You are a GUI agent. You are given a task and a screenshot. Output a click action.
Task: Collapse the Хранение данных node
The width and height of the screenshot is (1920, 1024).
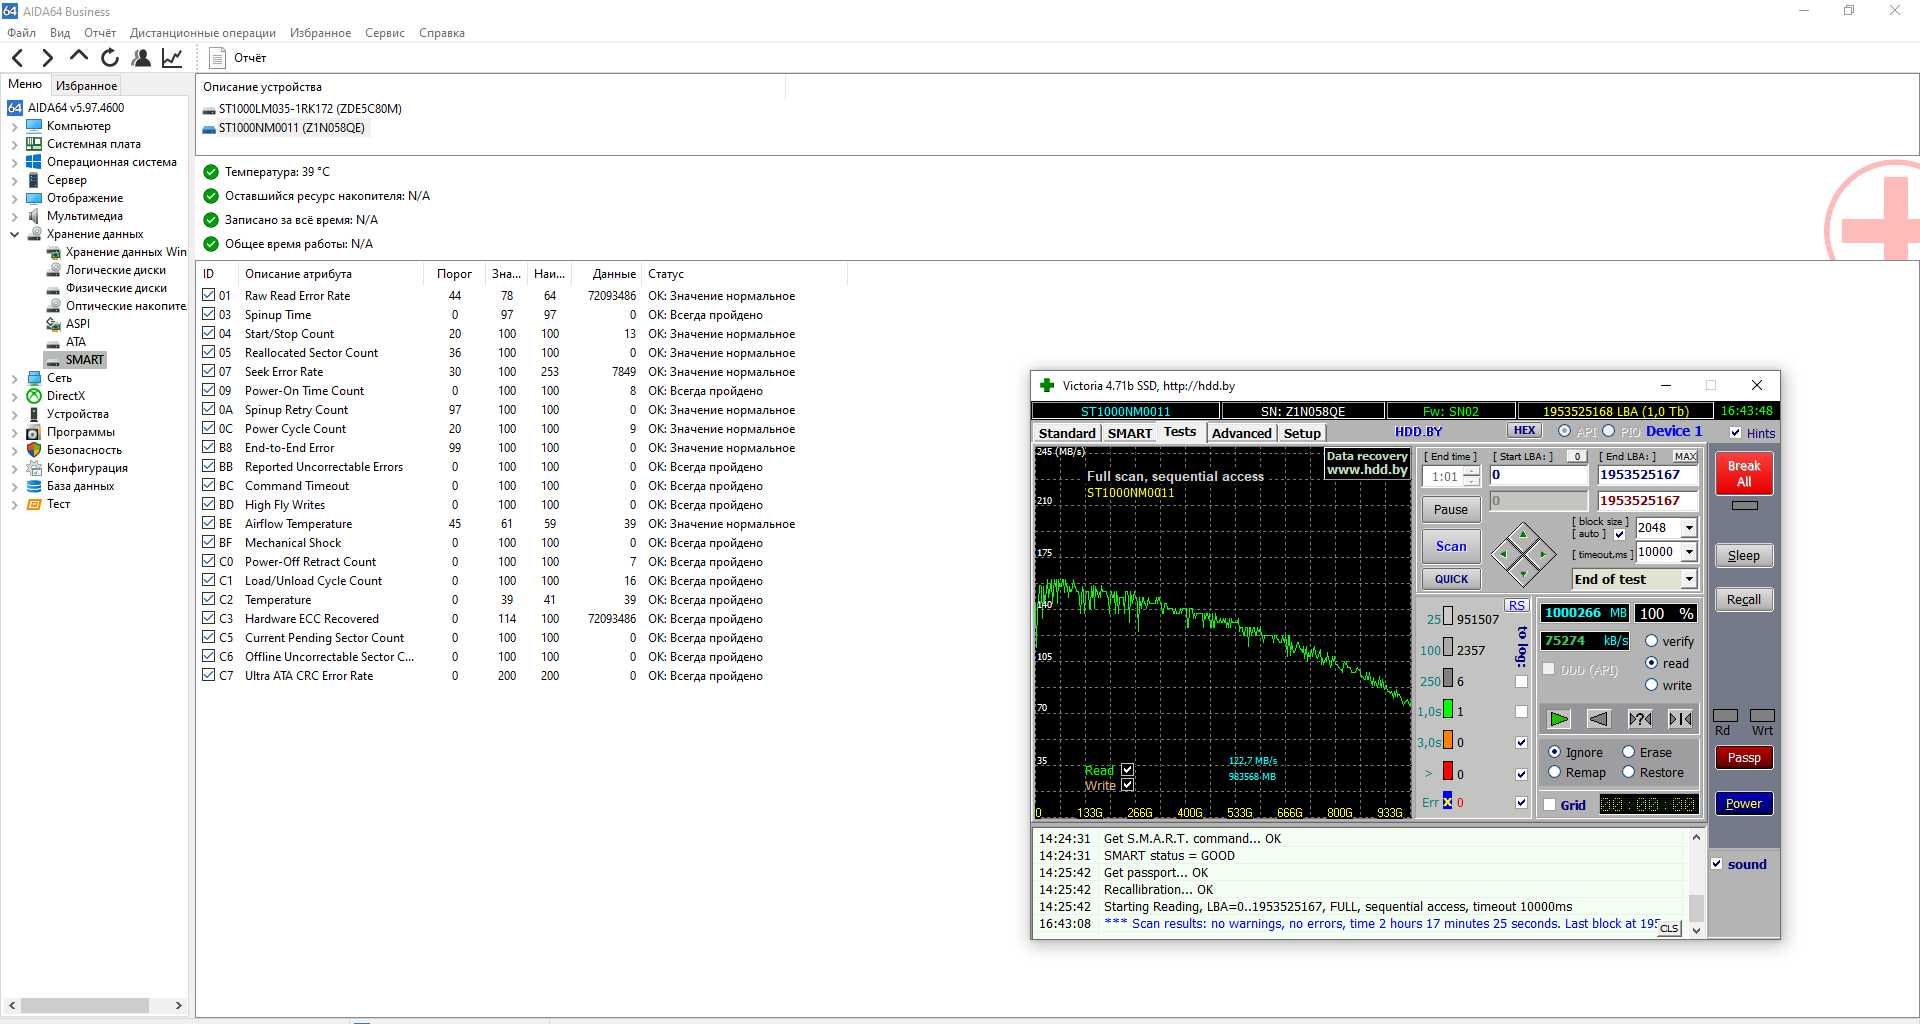click(x=14, y=235)
